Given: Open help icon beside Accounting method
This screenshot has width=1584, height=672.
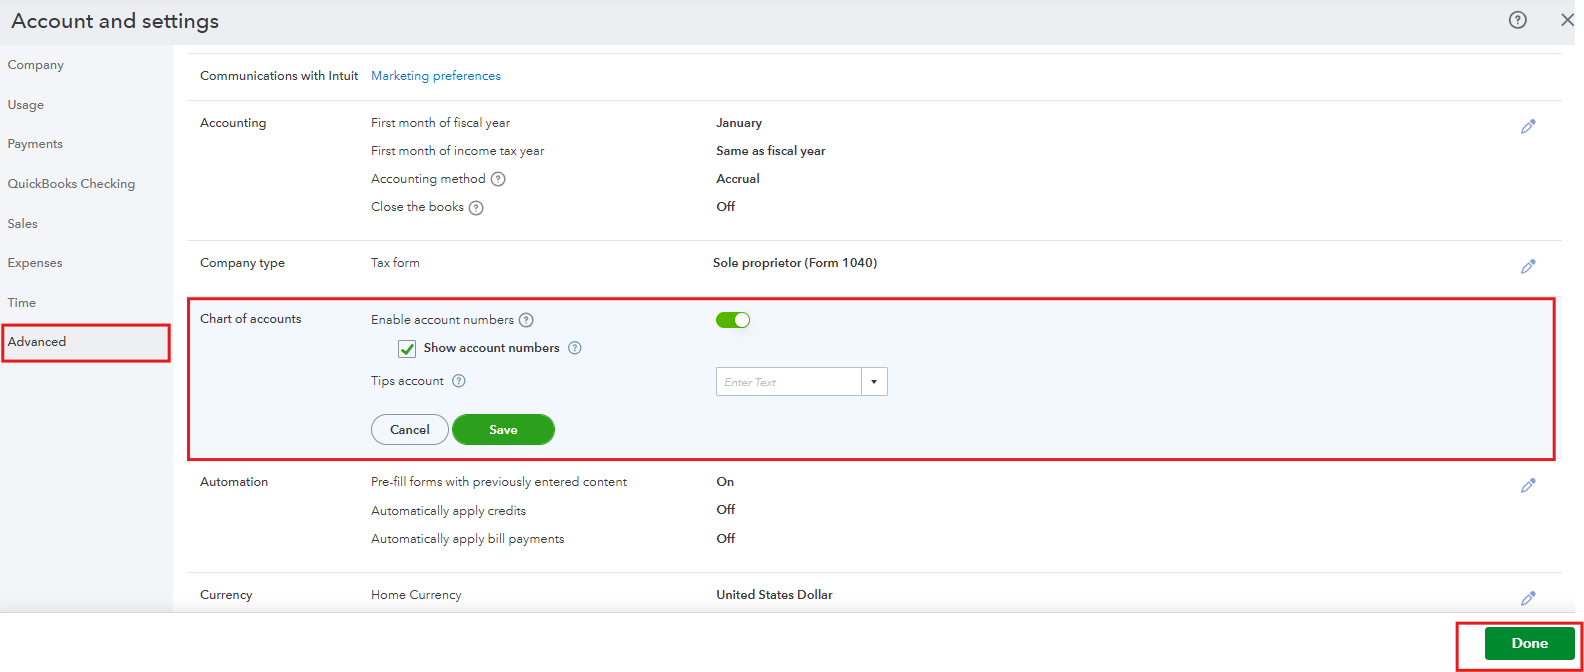Looking at the screenshot, I should pos(498,179).
